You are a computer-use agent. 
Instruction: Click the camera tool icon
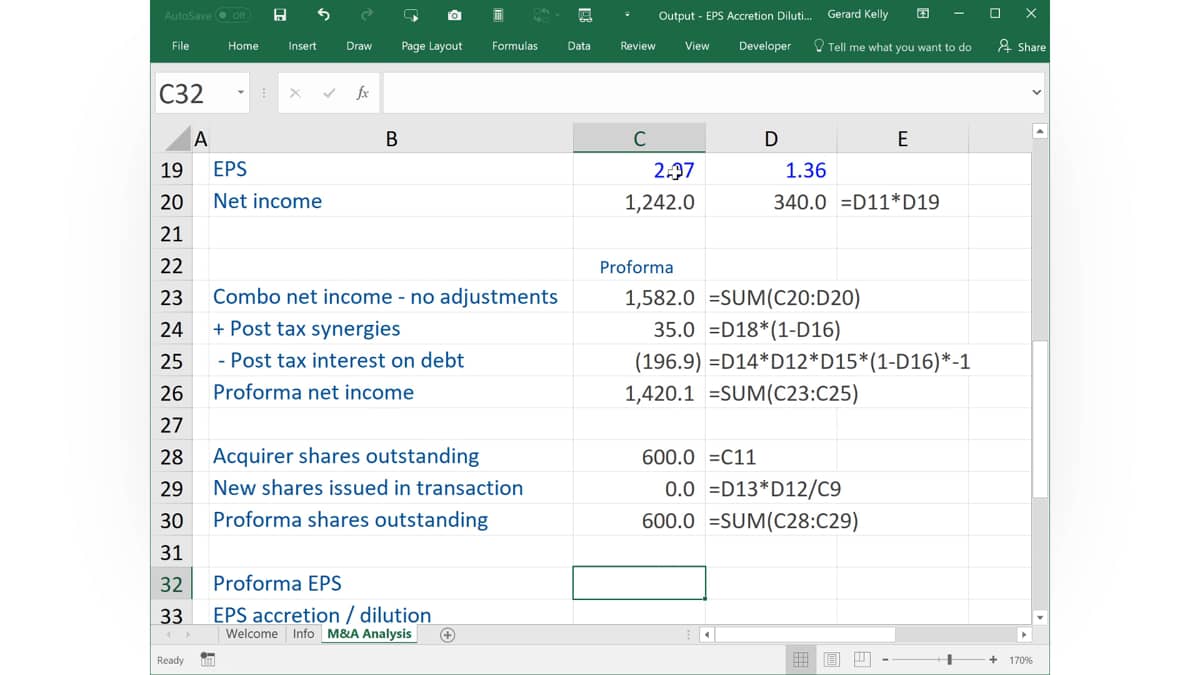click(455, 15)
